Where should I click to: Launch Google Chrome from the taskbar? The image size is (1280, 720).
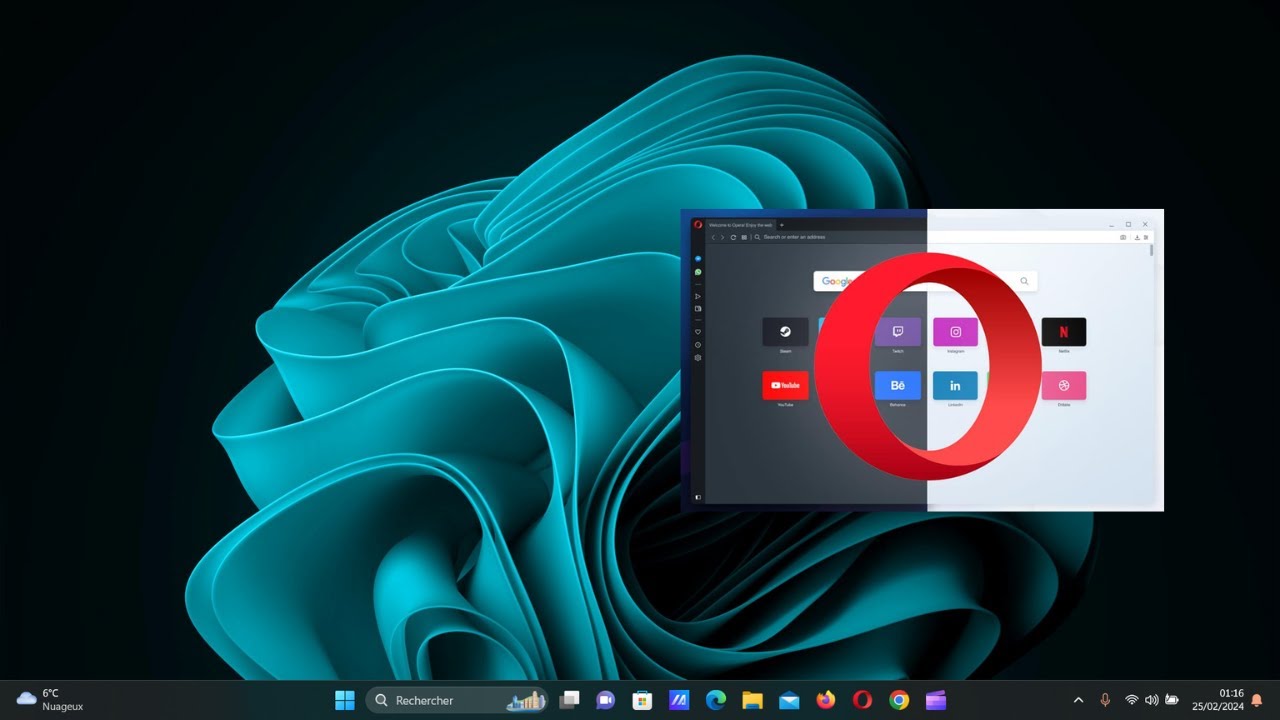click(899, 700)
